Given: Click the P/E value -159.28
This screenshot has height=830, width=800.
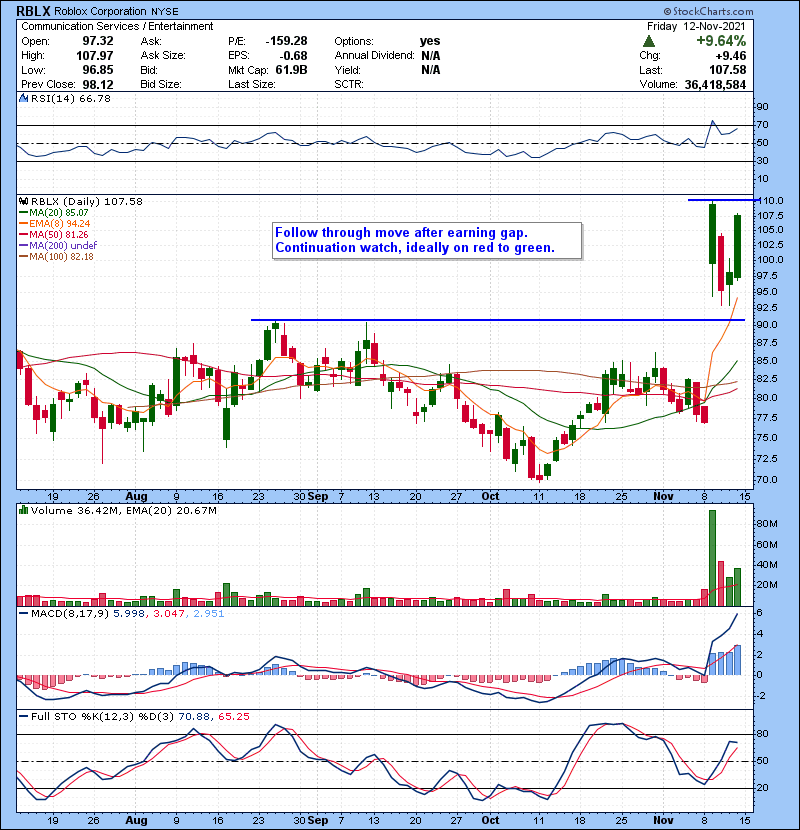Looking at the screenshot, I should click(x=286, y=41).
